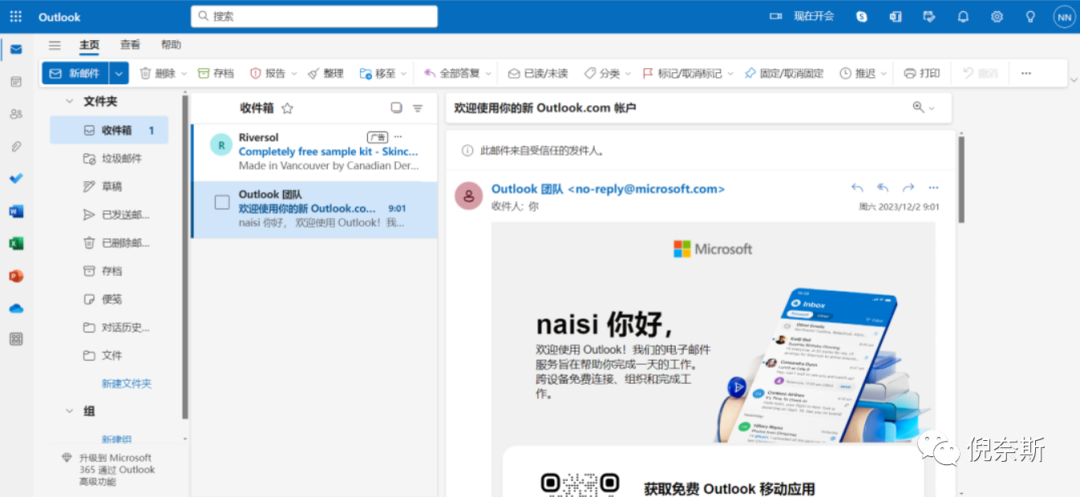Click the 新建文件夹 link
1080x497 pixels.
pos(126,383)
